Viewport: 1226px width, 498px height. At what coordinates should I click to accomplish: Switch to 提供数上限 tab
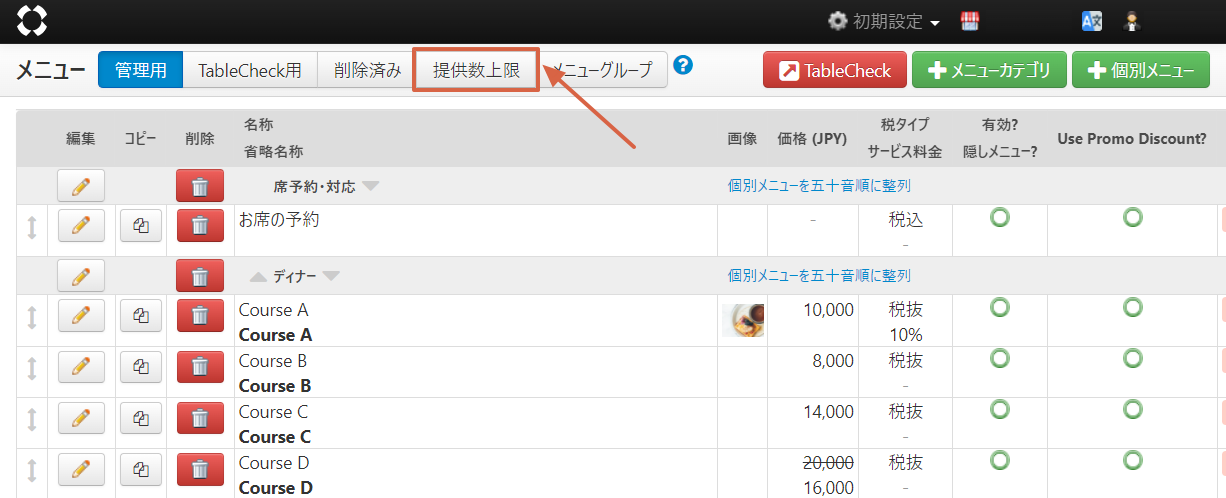[x=476, y=70]
